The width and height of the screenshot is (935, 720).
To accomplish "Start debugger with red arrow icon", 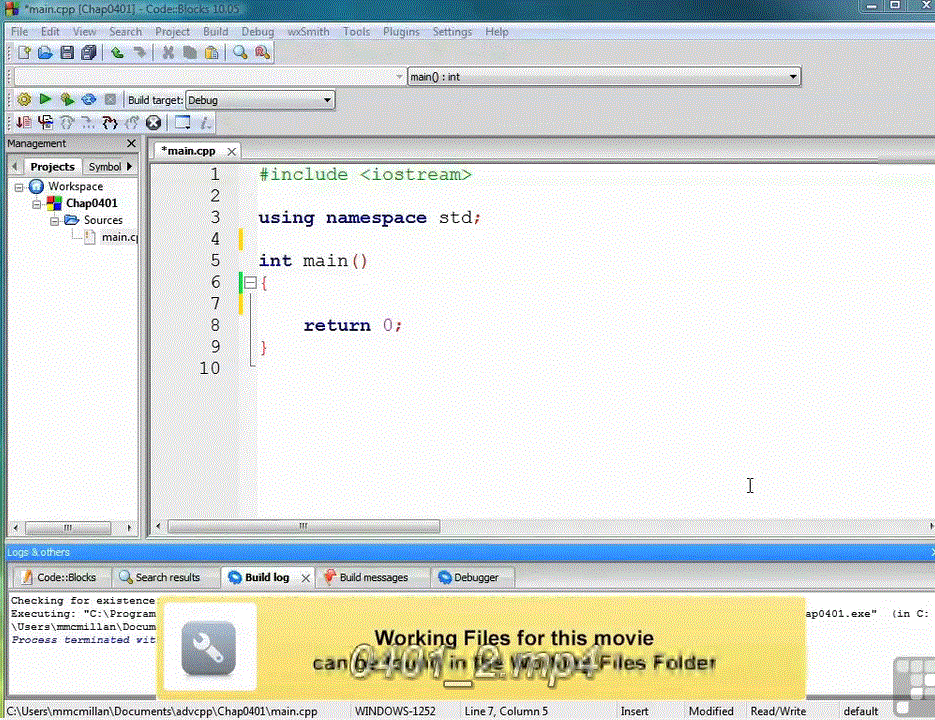I will click(24, 122).
